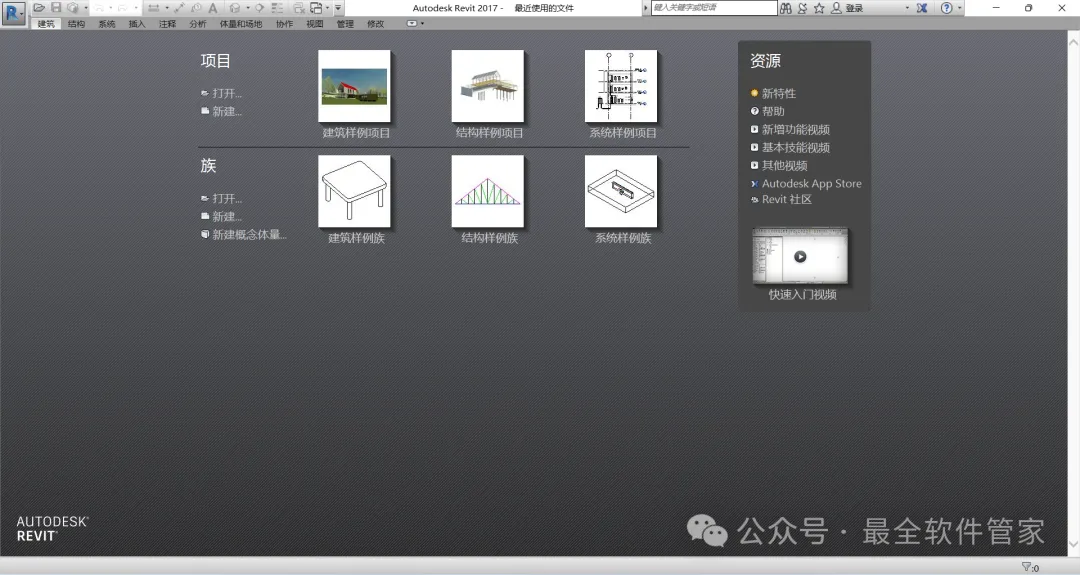The image size is (1080, 575).
Task: Click the binoculars search icon
Action: pos(786,8)
